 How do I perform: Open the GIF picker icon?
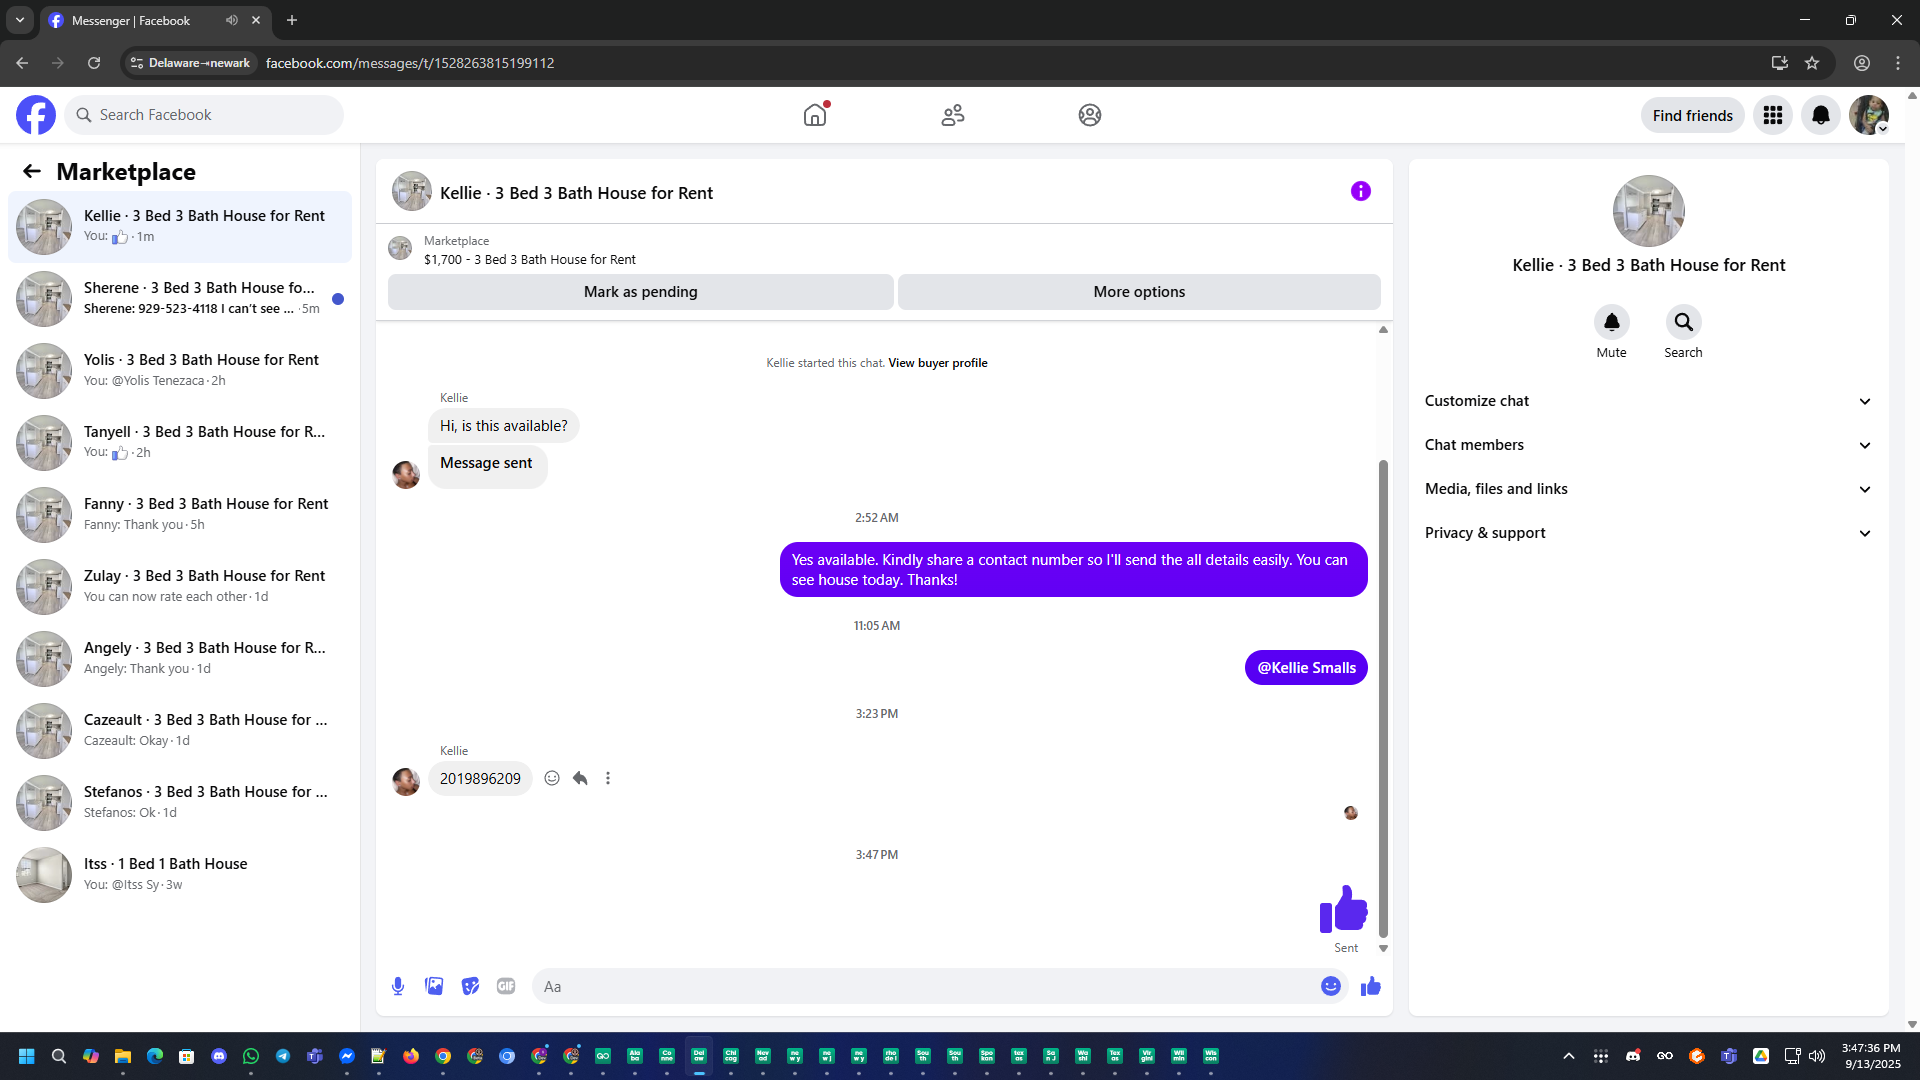(506, 986)
